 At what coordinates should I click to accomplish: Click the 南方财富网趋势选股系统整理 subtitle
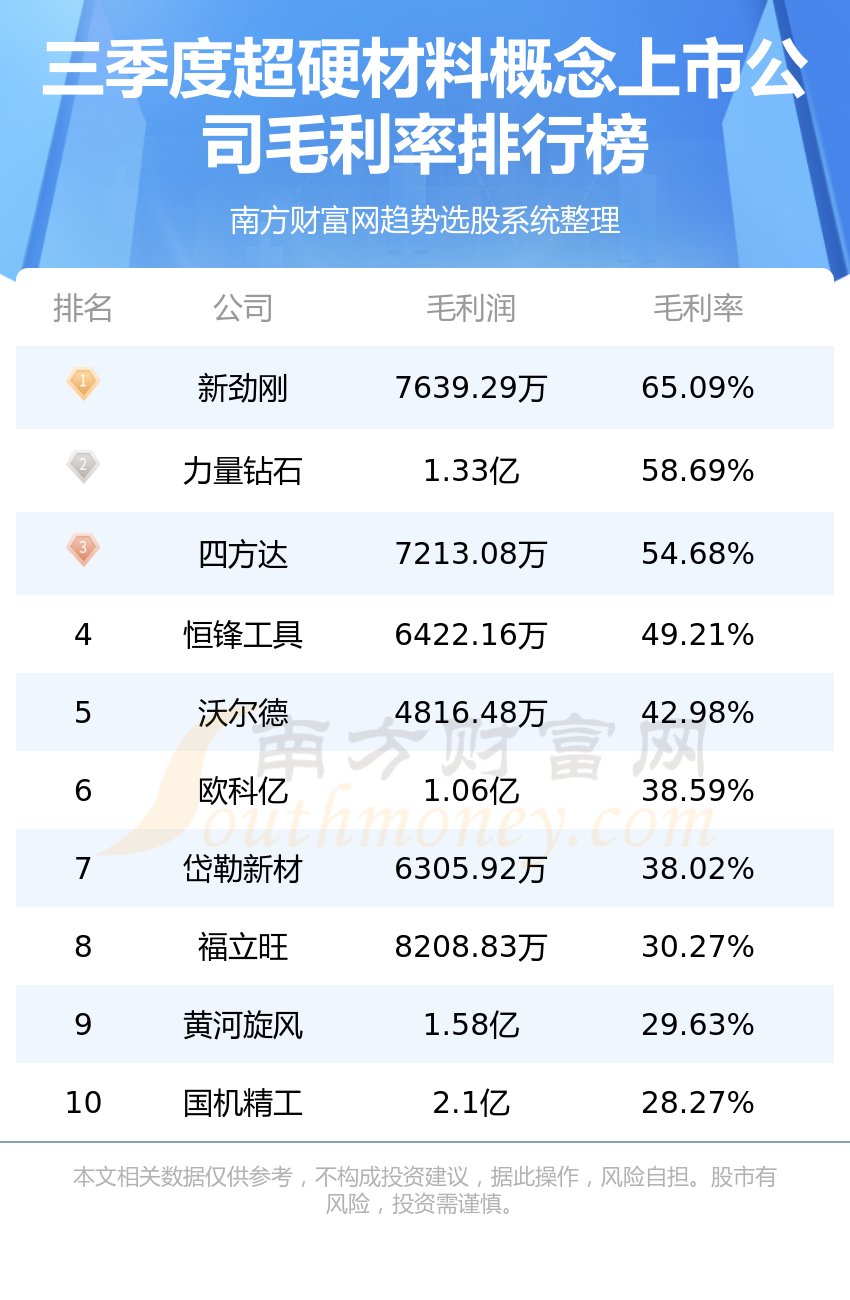[x=425, y=220]
